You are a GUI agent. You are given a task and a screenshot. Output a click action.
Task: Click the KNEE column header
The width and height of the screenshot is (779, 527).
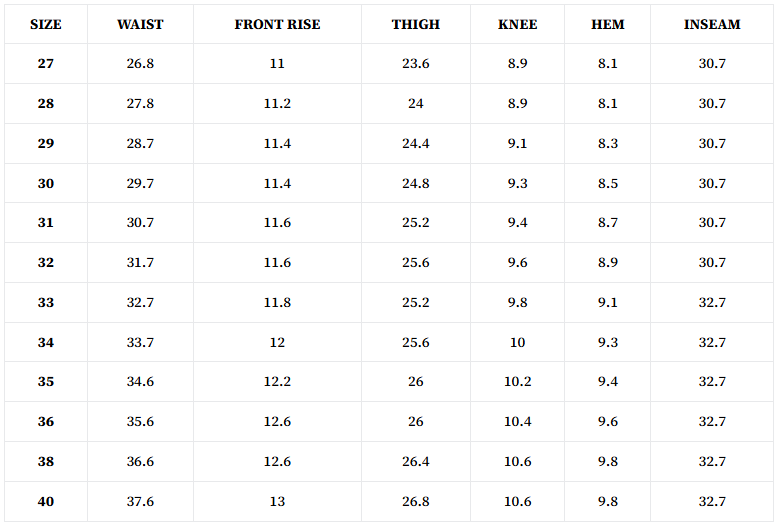pyautogui.click(x=517, y=24)
